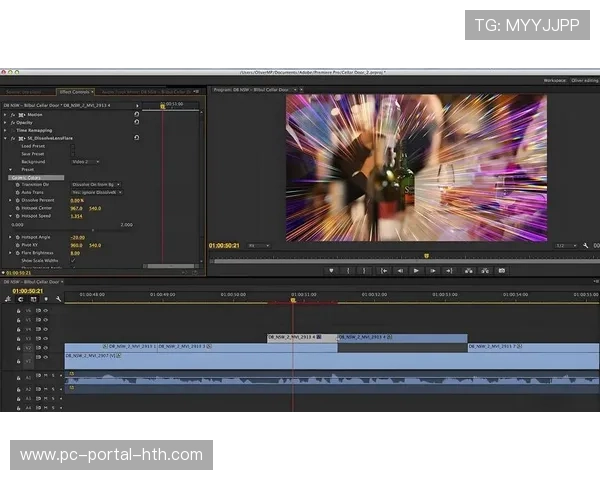Click the Go to In point button
600x480 pixels.
pos(383,270)
